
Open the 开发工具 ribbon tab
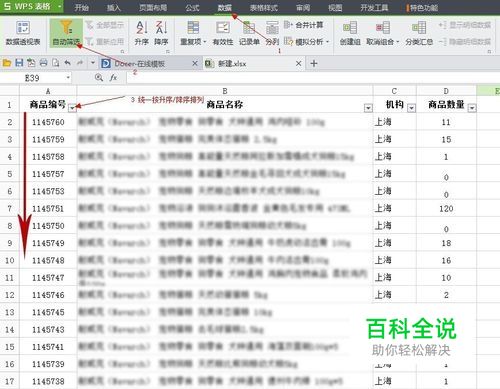coord(374,7)
